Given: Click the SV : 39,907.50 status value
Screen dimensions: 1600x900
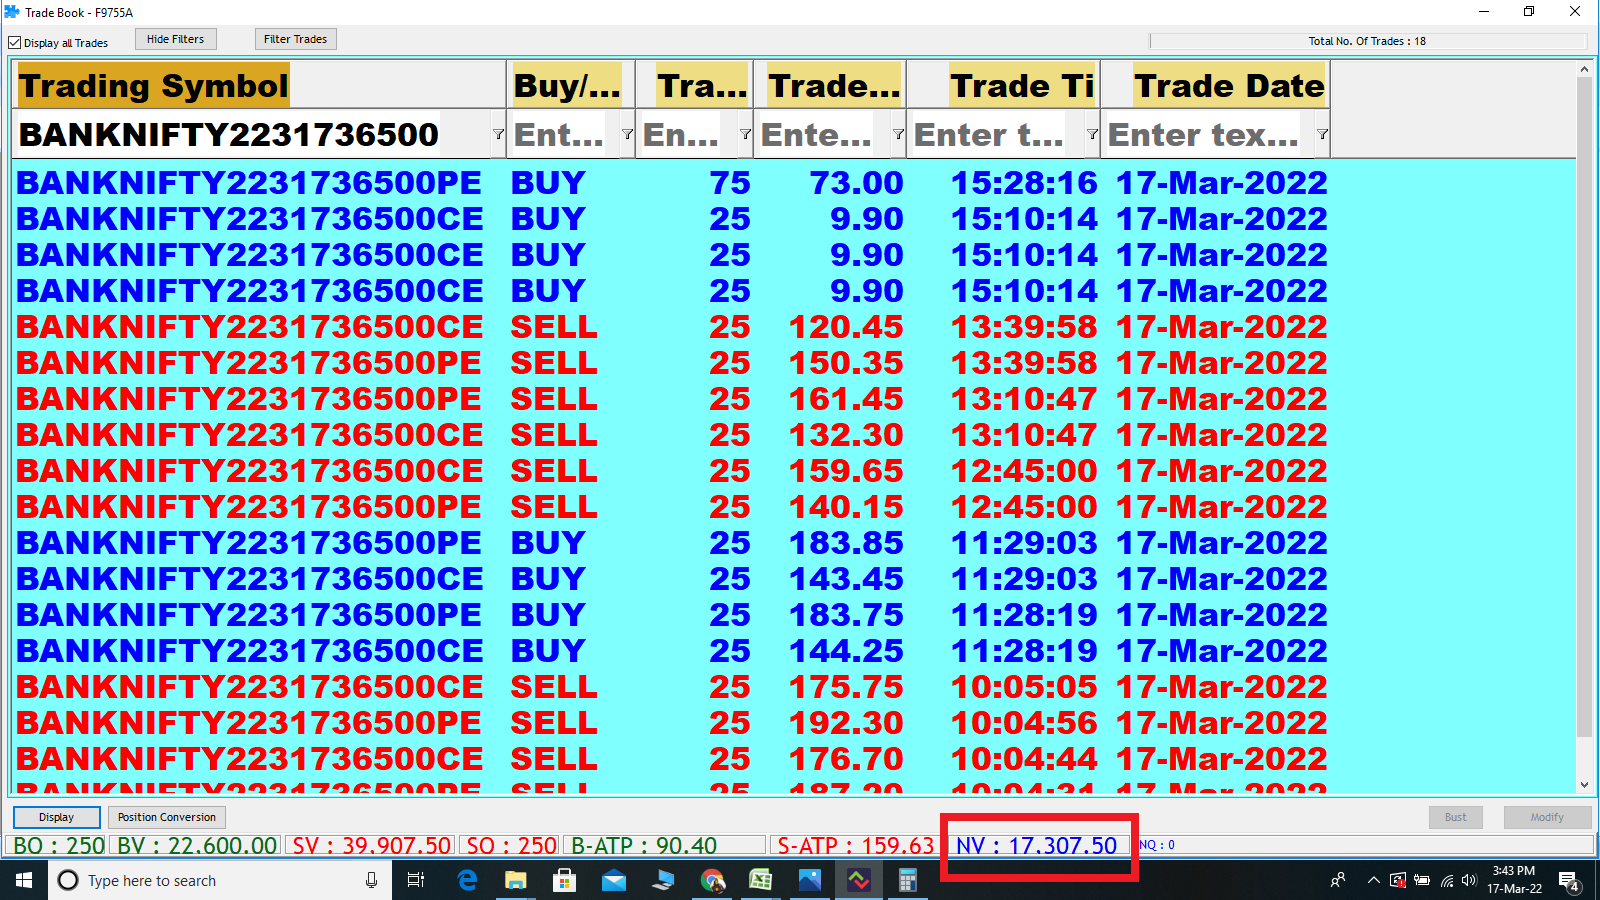Looking at the screenshot, I should click(371, 846).
